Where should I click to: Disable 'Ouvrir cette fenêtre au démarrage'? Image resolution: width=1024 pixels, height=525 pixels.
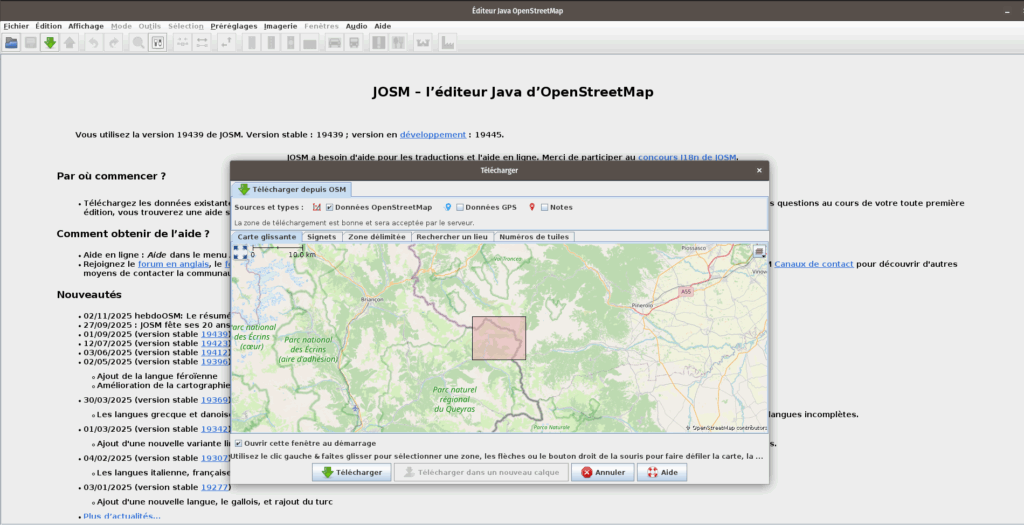point(238,443)
